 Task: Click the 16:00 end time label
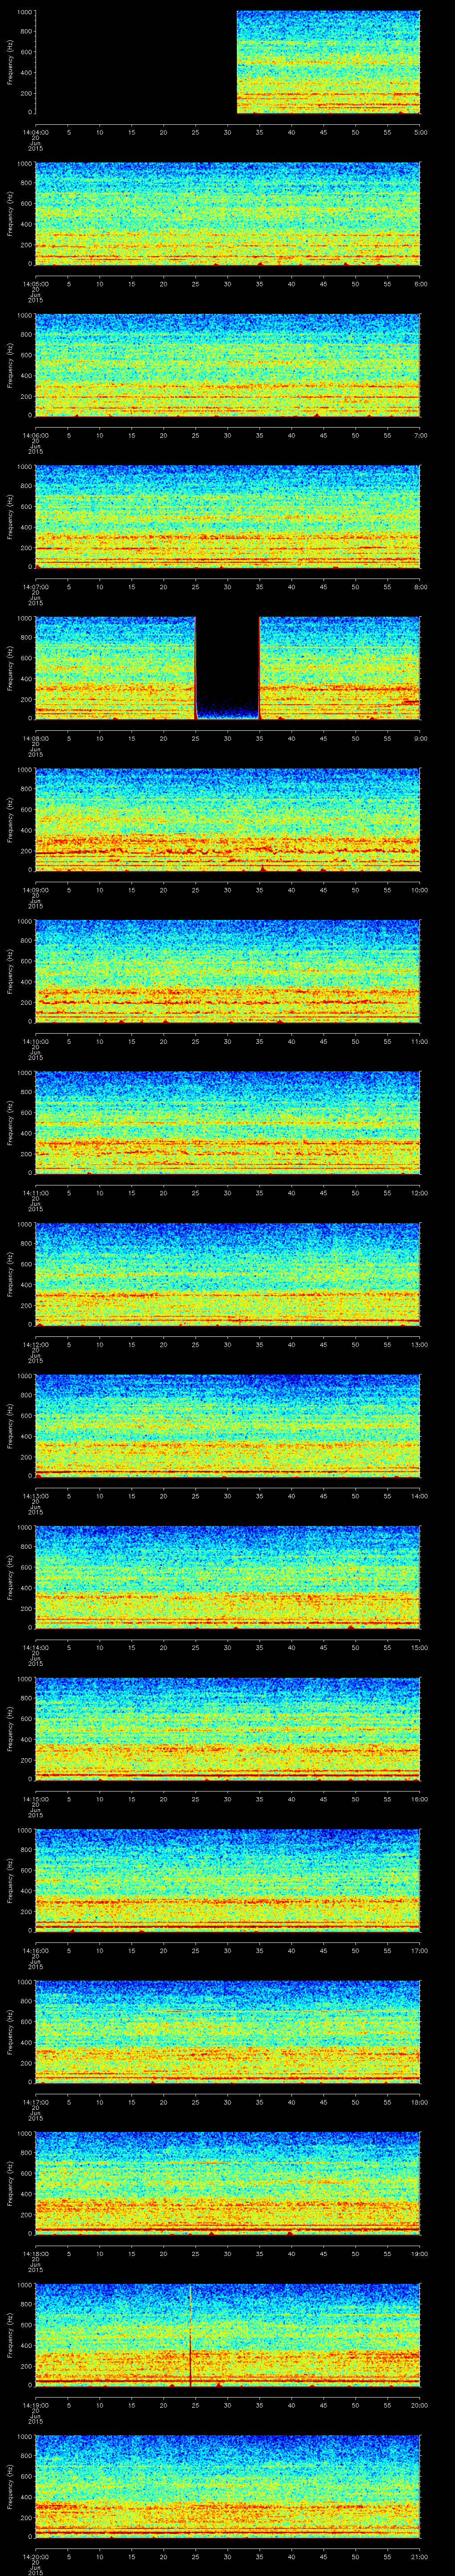point(420,1799)
